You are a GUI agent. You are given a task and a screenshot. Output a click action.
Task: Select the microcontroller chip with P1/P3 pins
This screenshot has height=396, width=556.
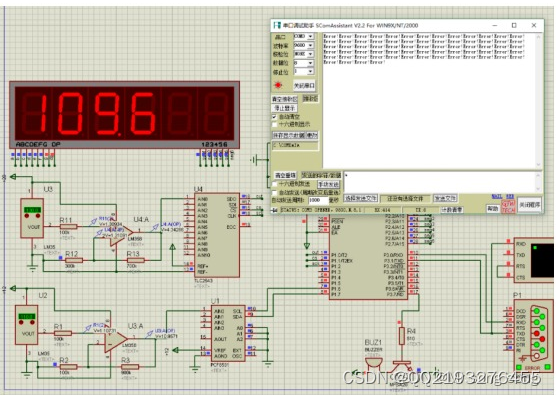[x=368, y=257]
